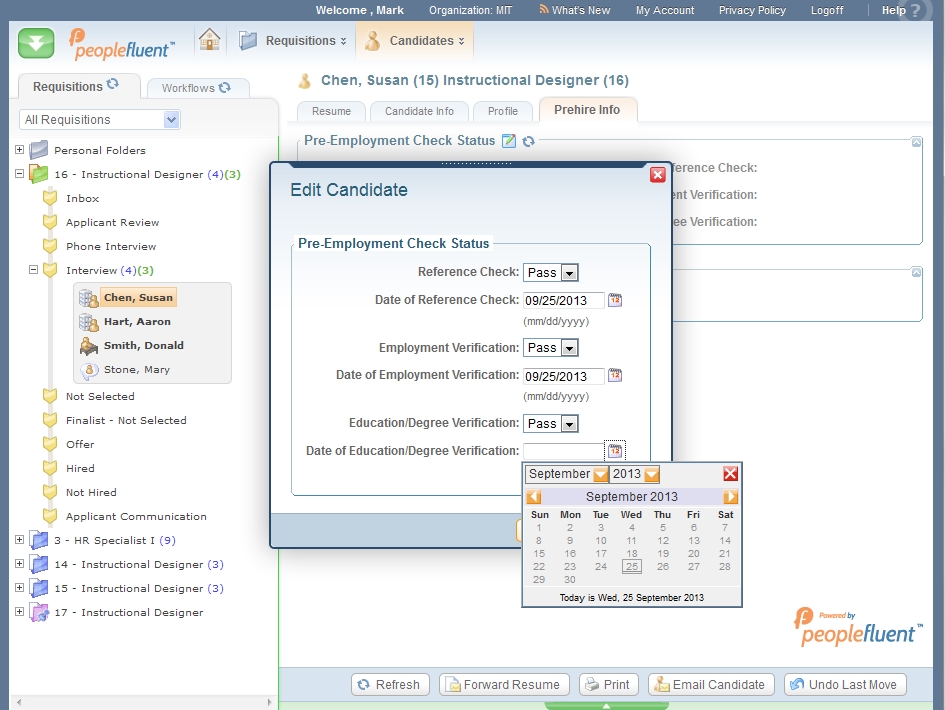This screenshot has height=710, width=945.
Task: Close the date picker popup
Action: click(731, 474)
